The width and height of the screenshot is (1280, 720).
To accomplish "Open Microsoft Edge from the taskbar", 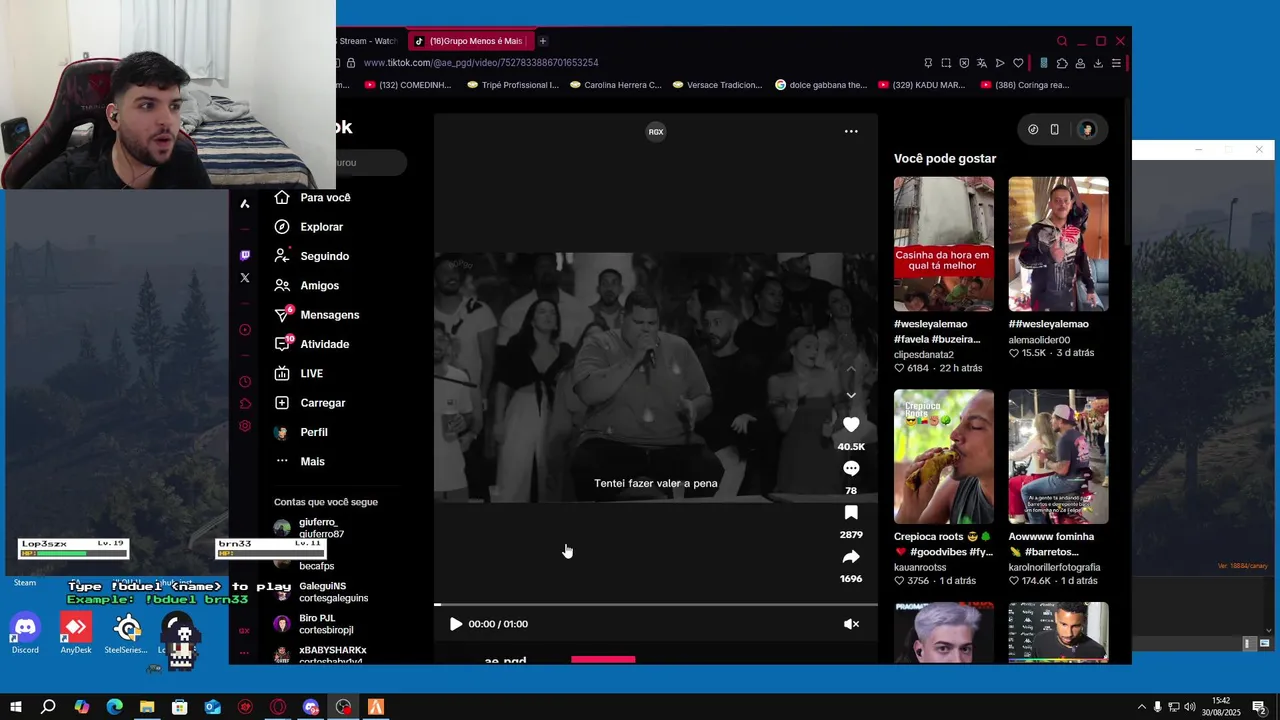I will pyautogui.click(x=114, y=707).
